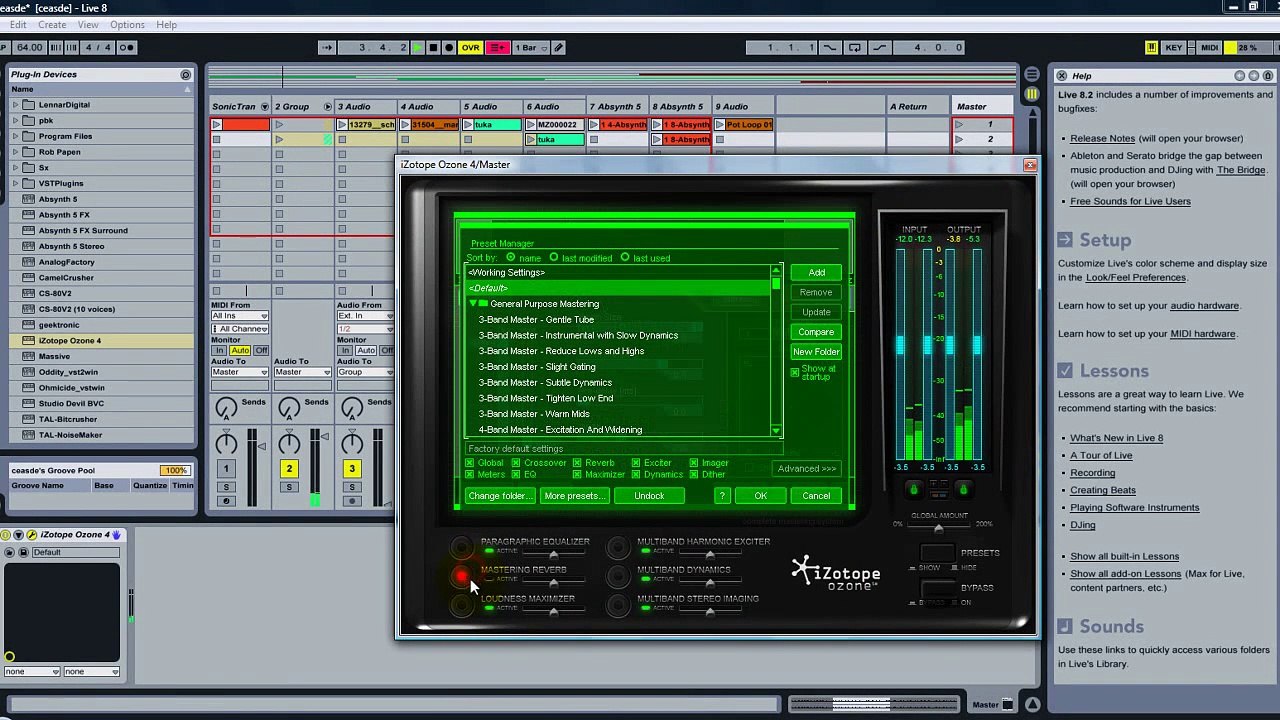Select the Multiband Stereo Imaging module button
This screenshot has width=1280, height=720.
618,604
